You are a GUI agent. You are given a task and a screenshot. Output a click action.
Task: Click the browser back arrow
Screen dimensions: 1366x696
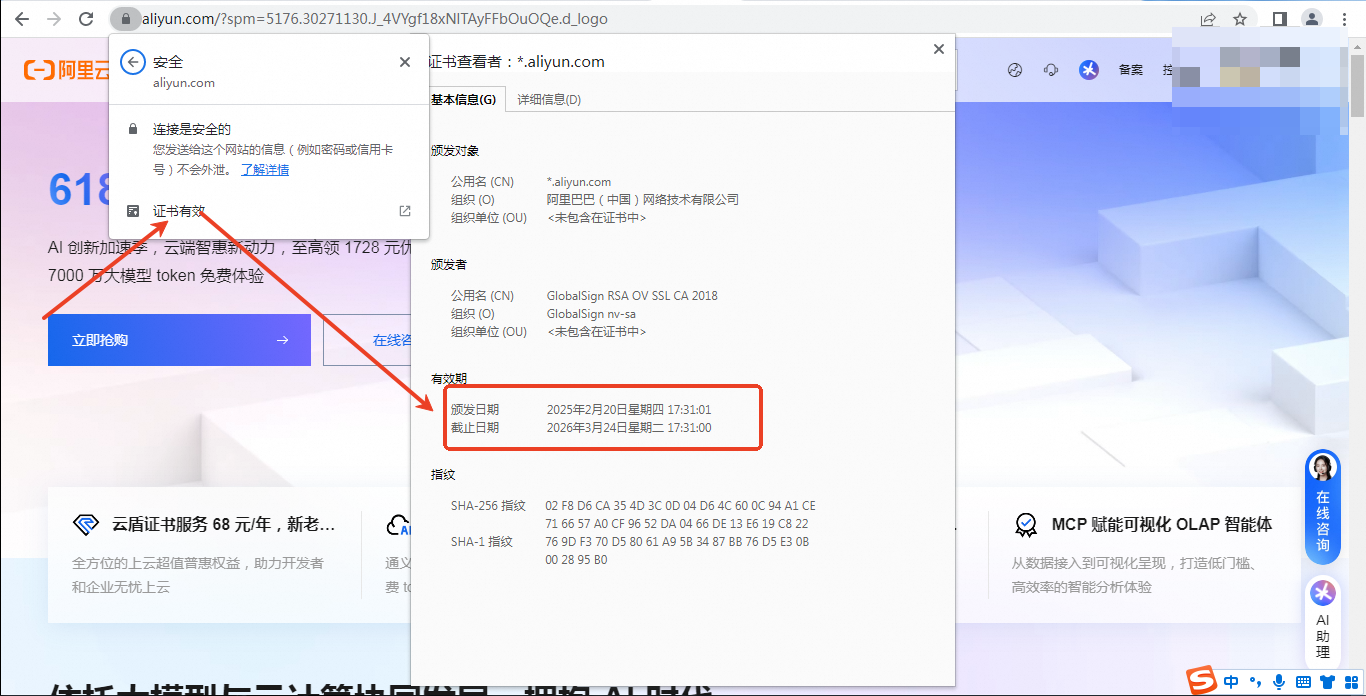click(x=22, y=19)
